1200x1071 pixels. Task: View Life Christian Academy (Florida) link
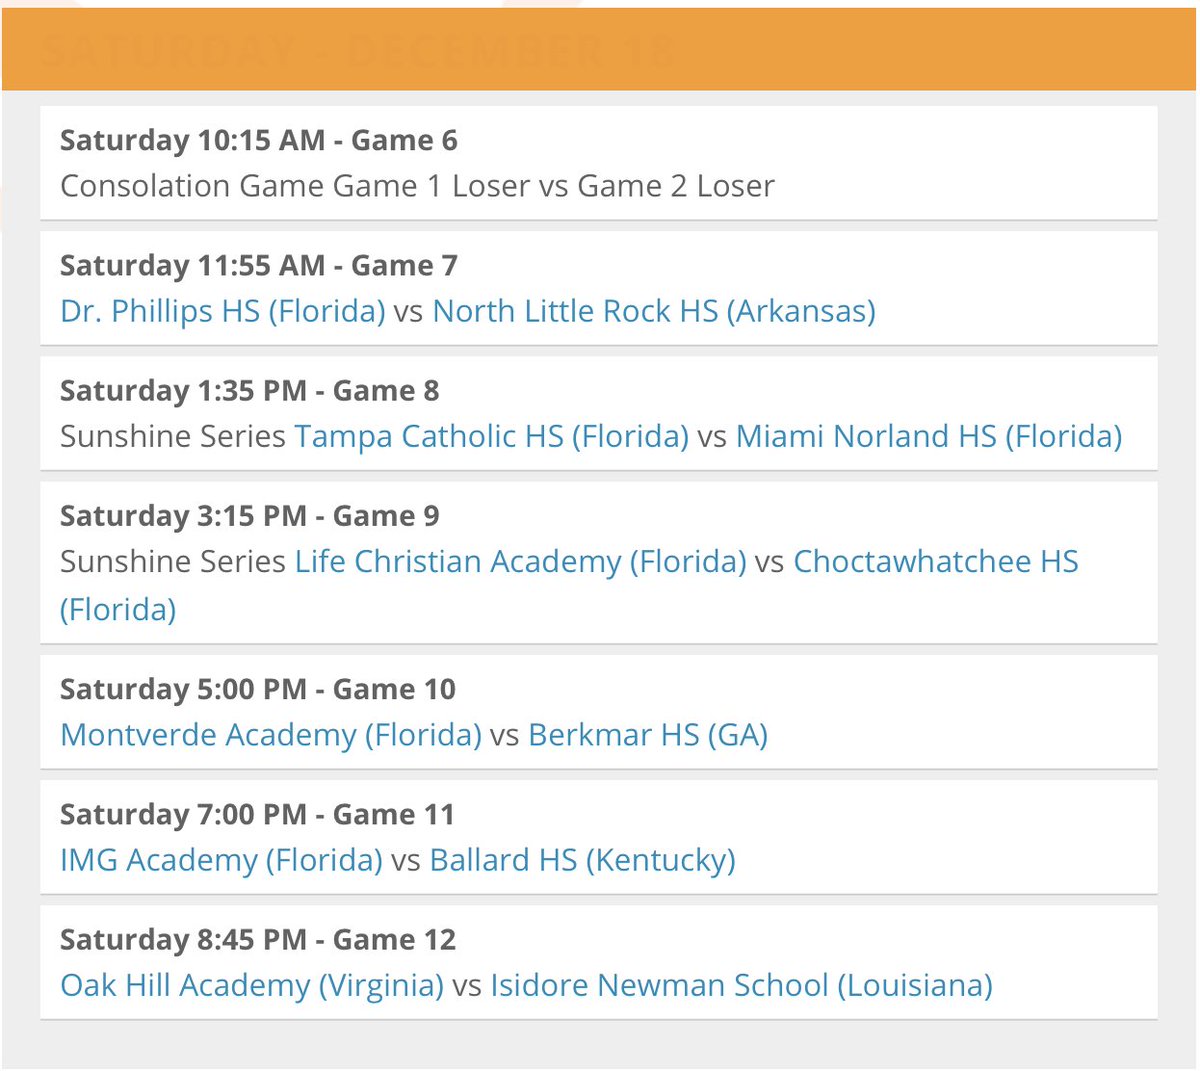click(x=521, y=561)
